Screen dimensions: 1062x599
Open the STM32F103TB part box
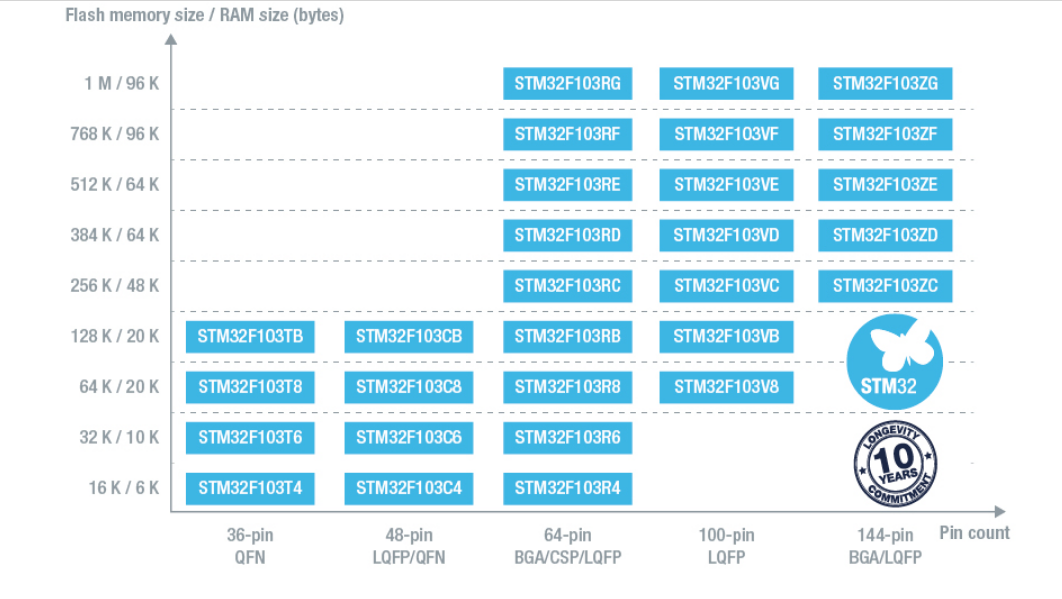point(250,337)
